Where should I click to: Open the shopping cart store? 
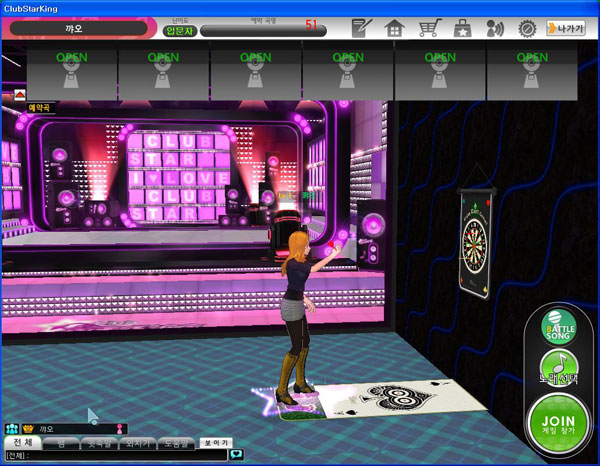(x=428, y=28)
